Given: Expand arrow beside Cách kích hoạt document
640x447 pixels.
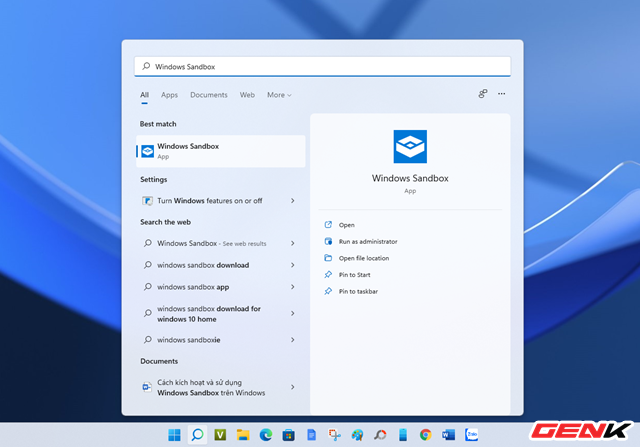Looking at the screenshot, I should [x=293, y=387].
